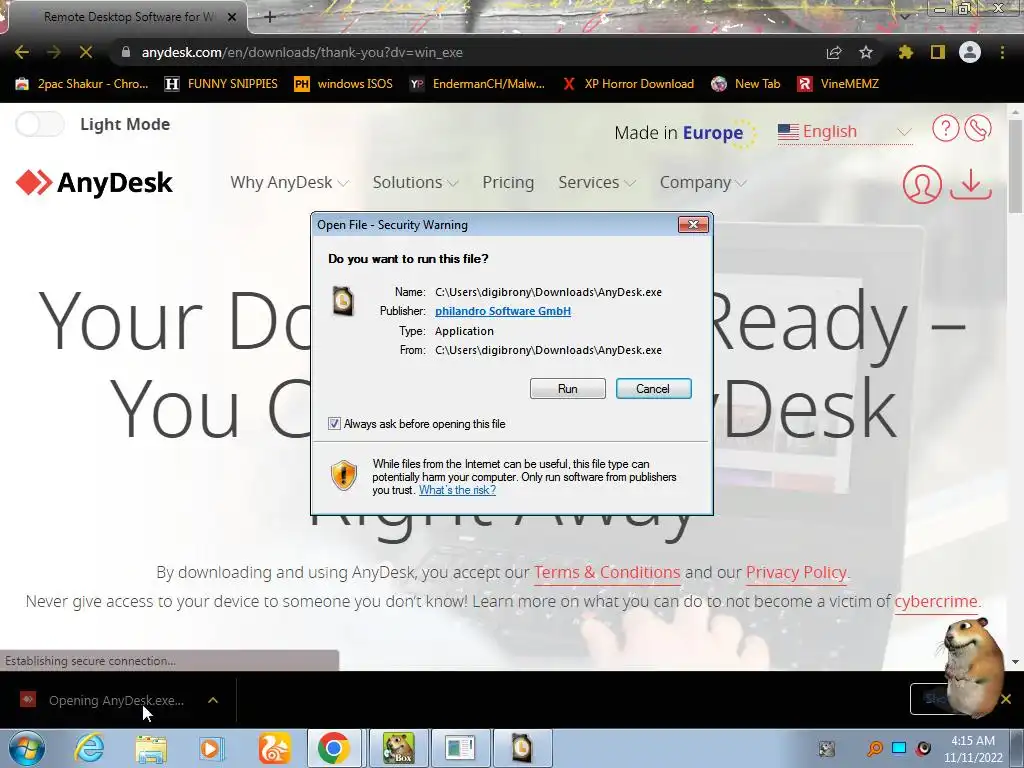The image size is (1024, 768).
Task: Click the address bar URL
Action: click(302, 52)
